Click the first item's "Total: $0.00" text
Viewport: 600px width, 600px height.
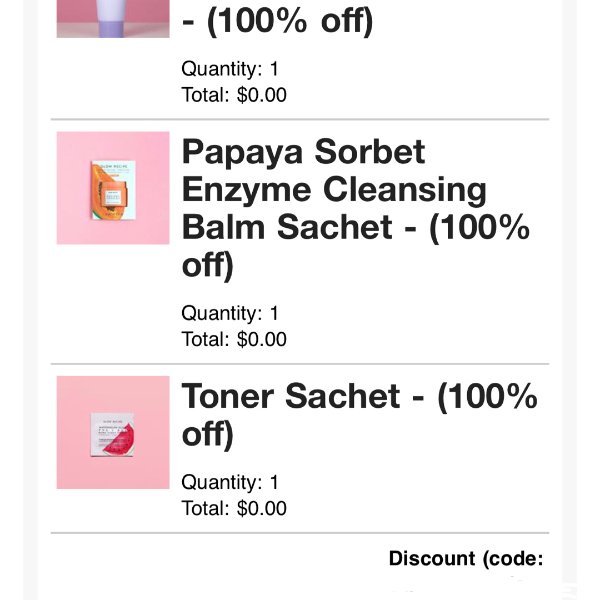[x=234, y=95]
